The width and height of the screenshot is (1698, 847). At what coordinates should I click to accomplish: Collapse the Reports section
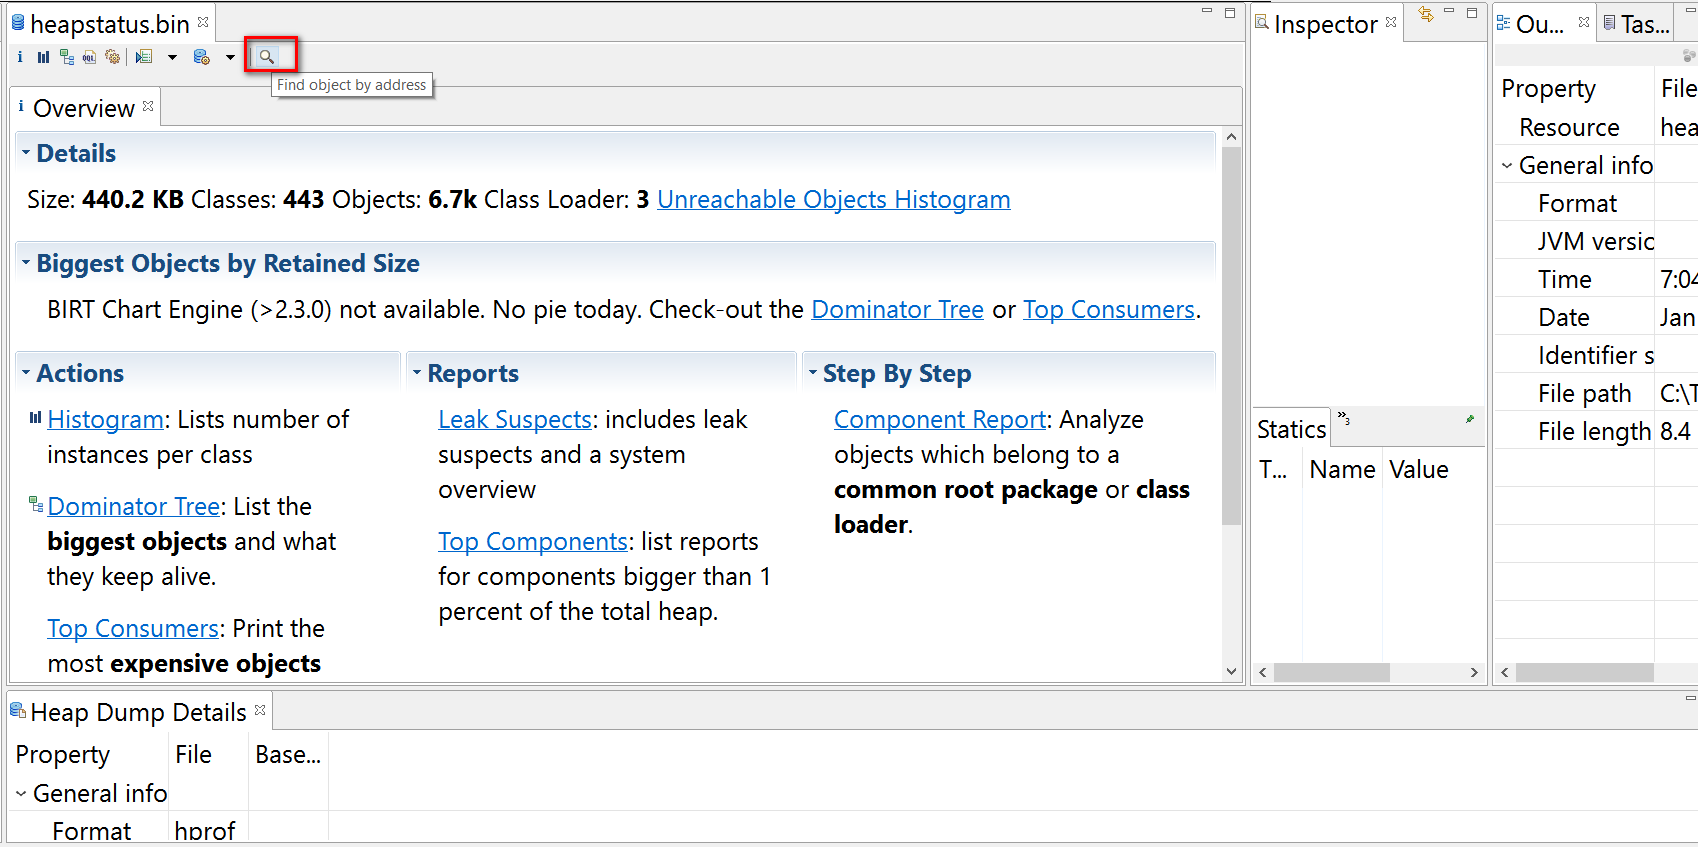pos(417,373)
